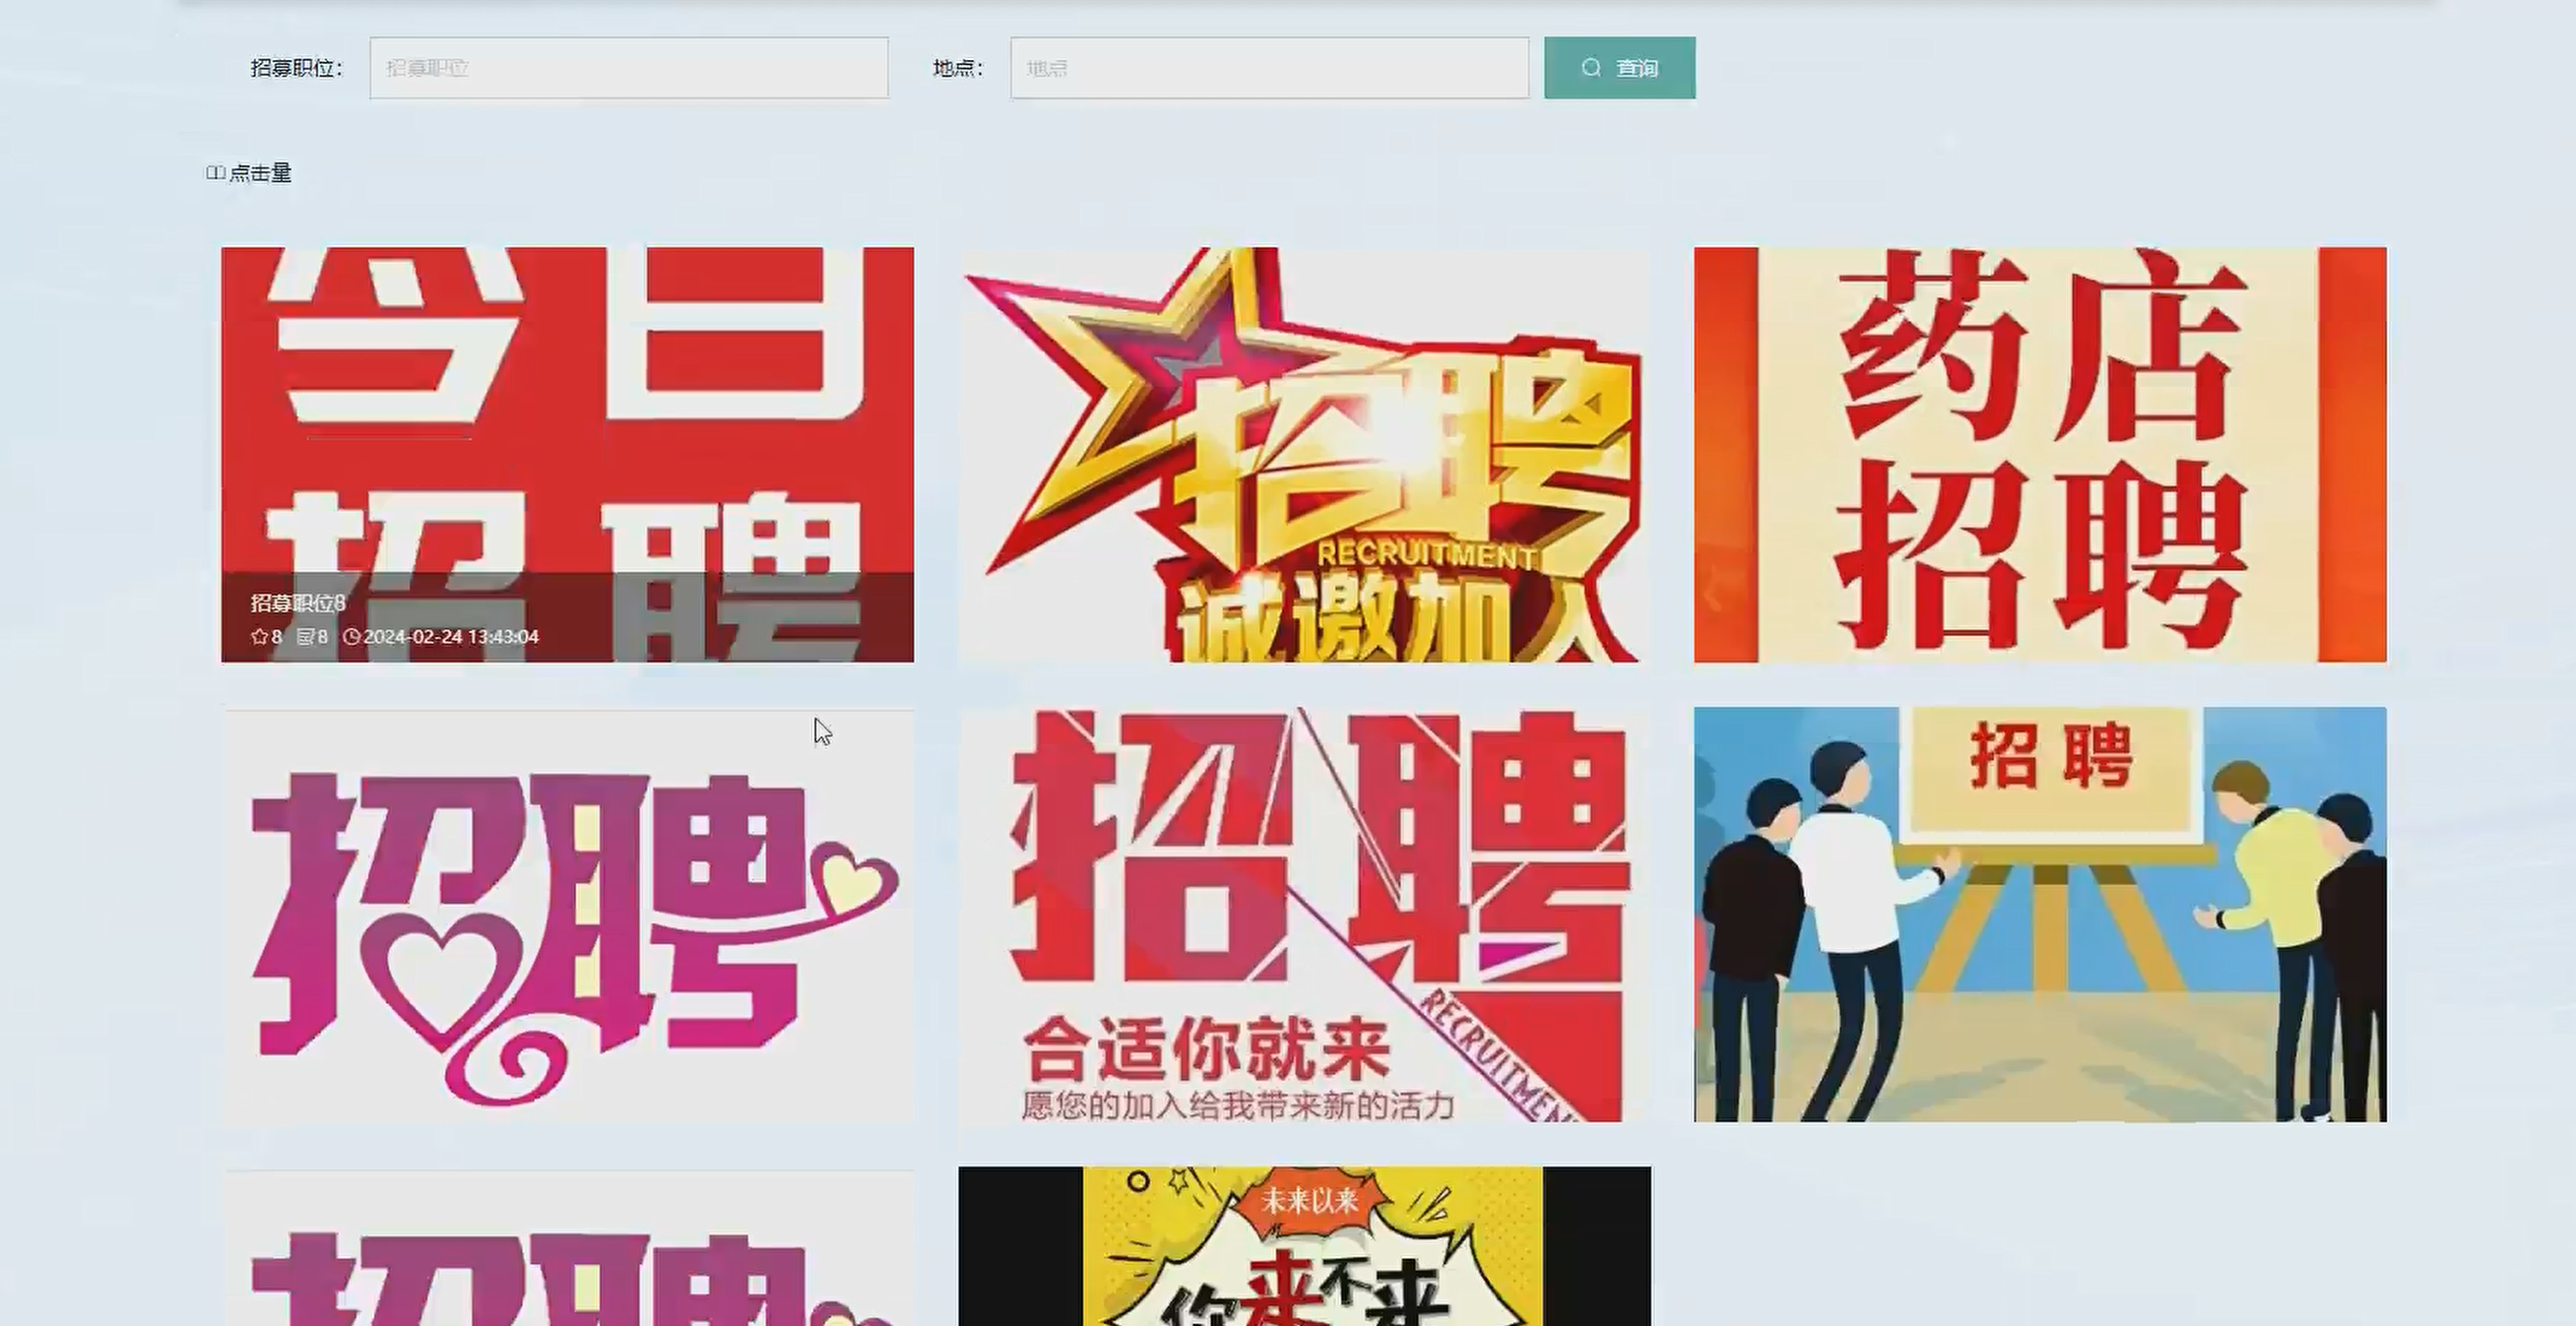Click the clock icon by 2024-02-24 date
The height and width of the screenshot is (1326, 2576).
click(351, 636)
